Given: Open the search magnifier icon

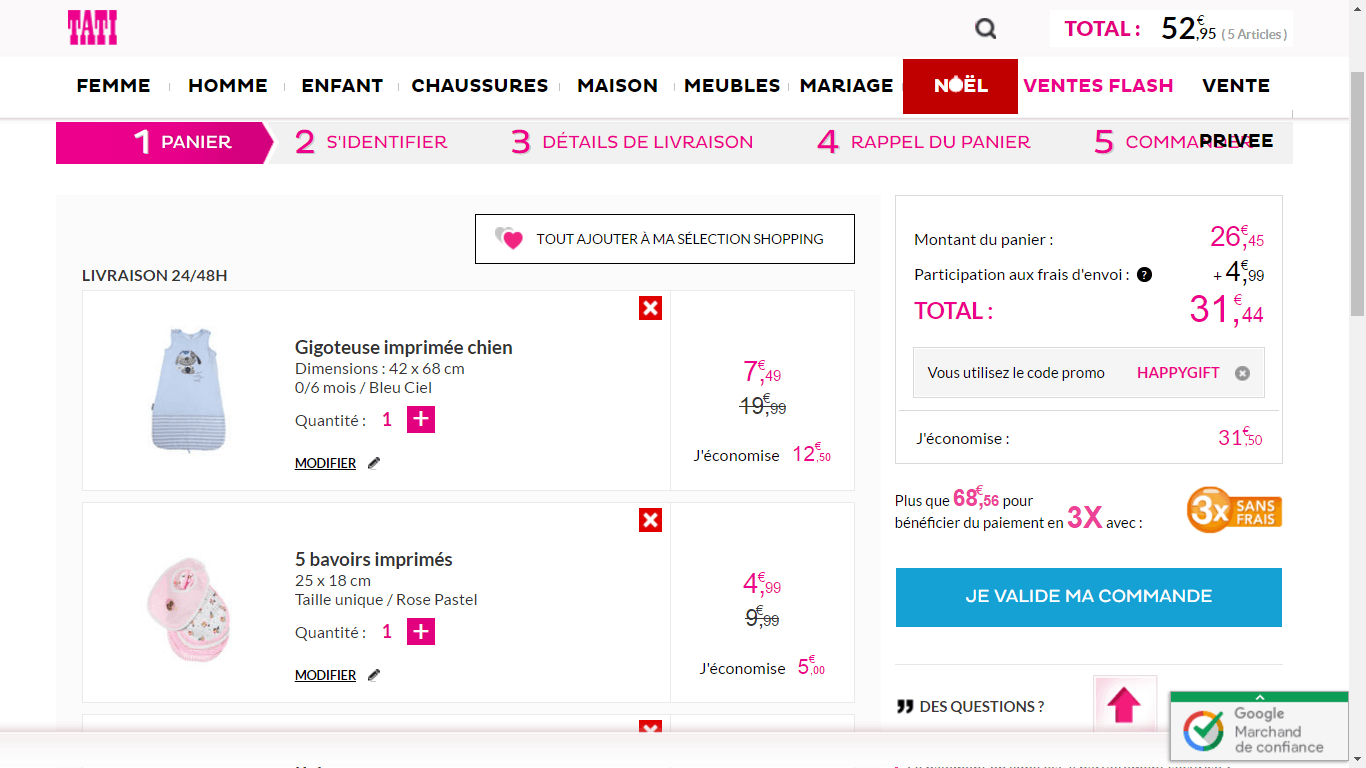Looking at the screenshot, I should coord(986,29).
